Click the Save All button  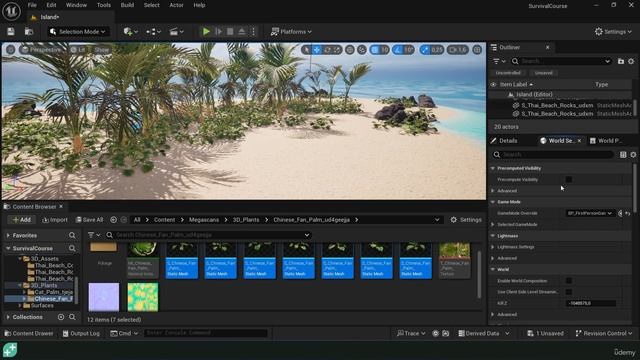pyautogui.click(x=89, y=220)
